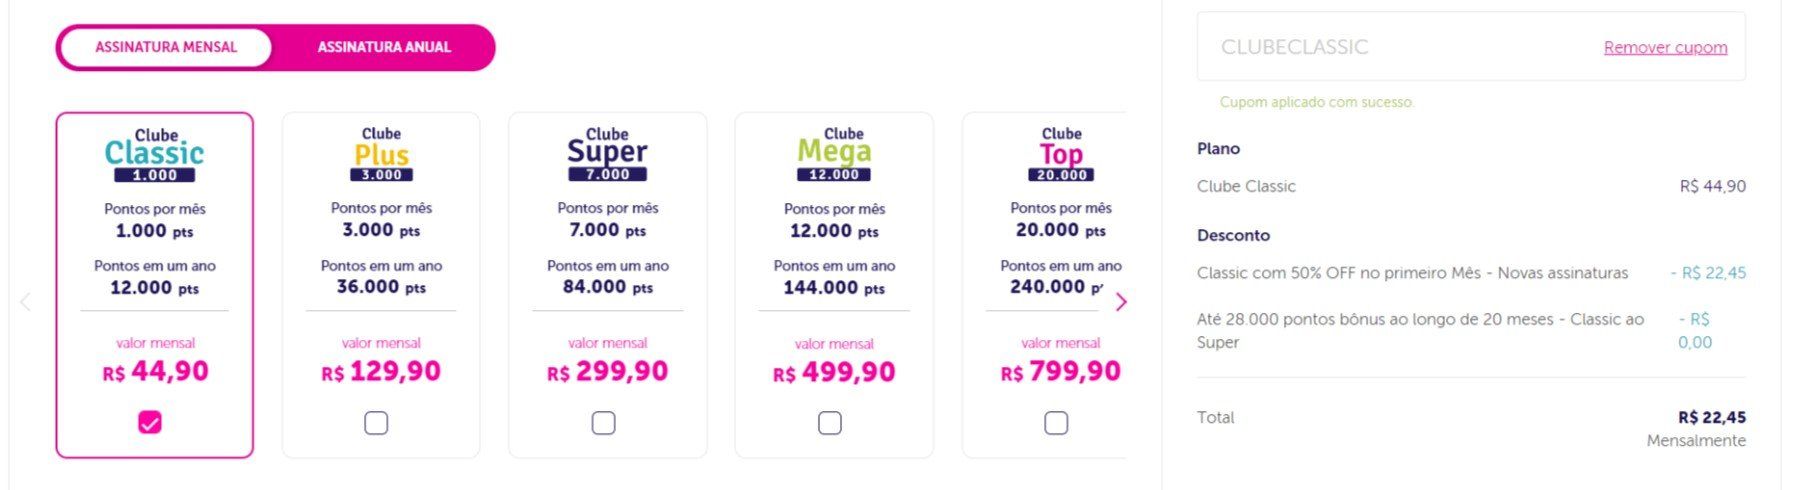Click the R$ 499,90 Mega price

tap(834, 372)
